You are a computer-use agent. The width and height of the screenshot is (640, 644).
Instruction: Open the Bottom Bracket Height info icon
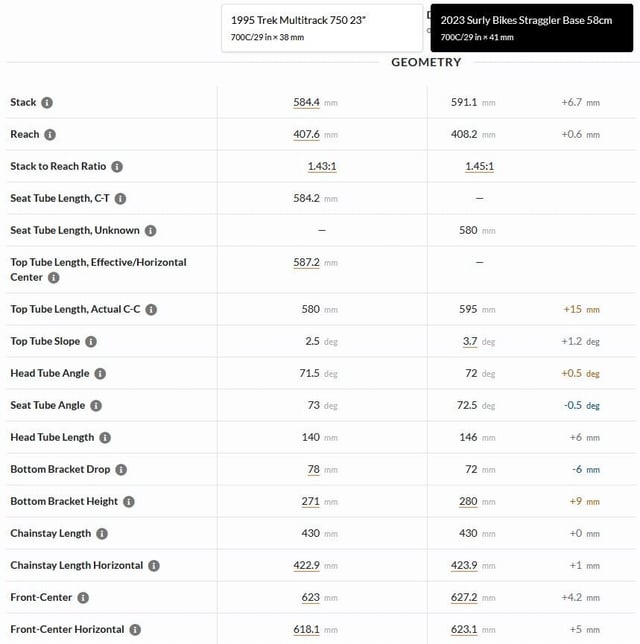coord(129,501)
